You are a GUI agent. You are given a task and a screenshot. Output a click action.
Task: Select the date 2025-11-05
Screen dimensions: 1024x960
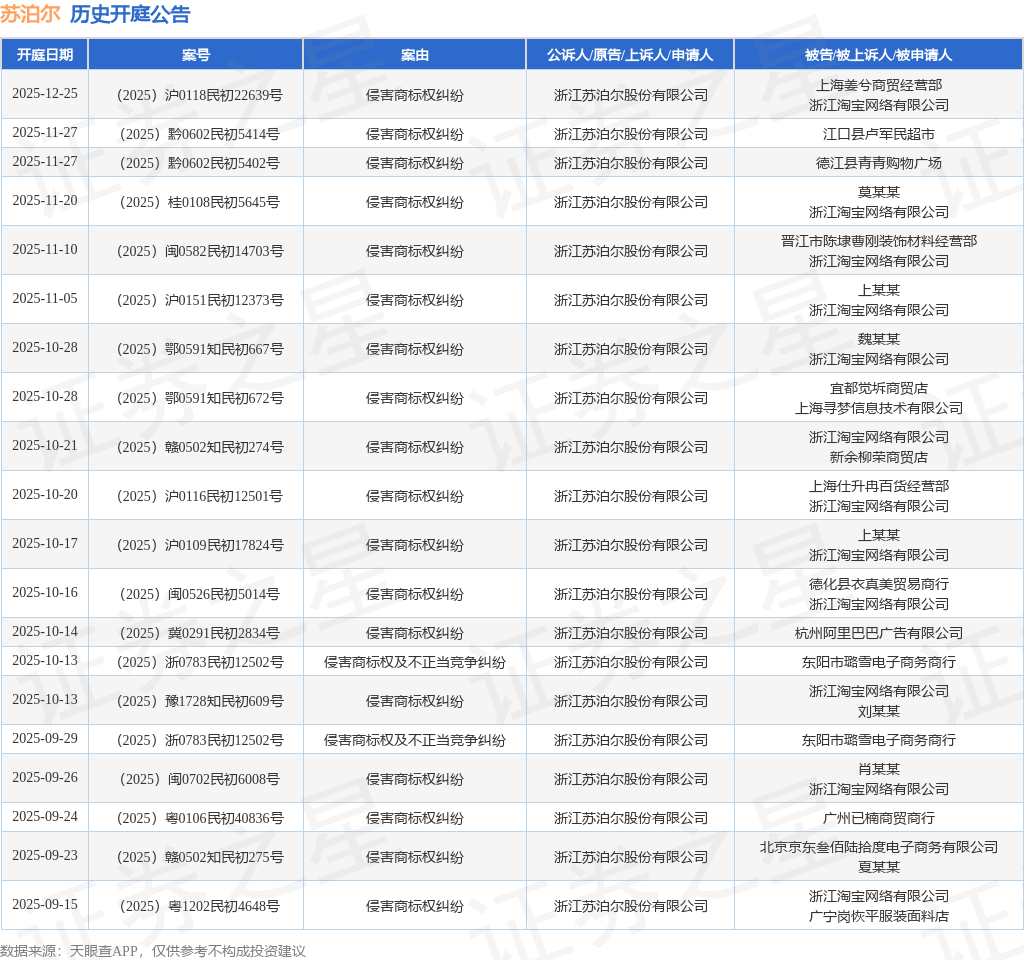[44, 298]
